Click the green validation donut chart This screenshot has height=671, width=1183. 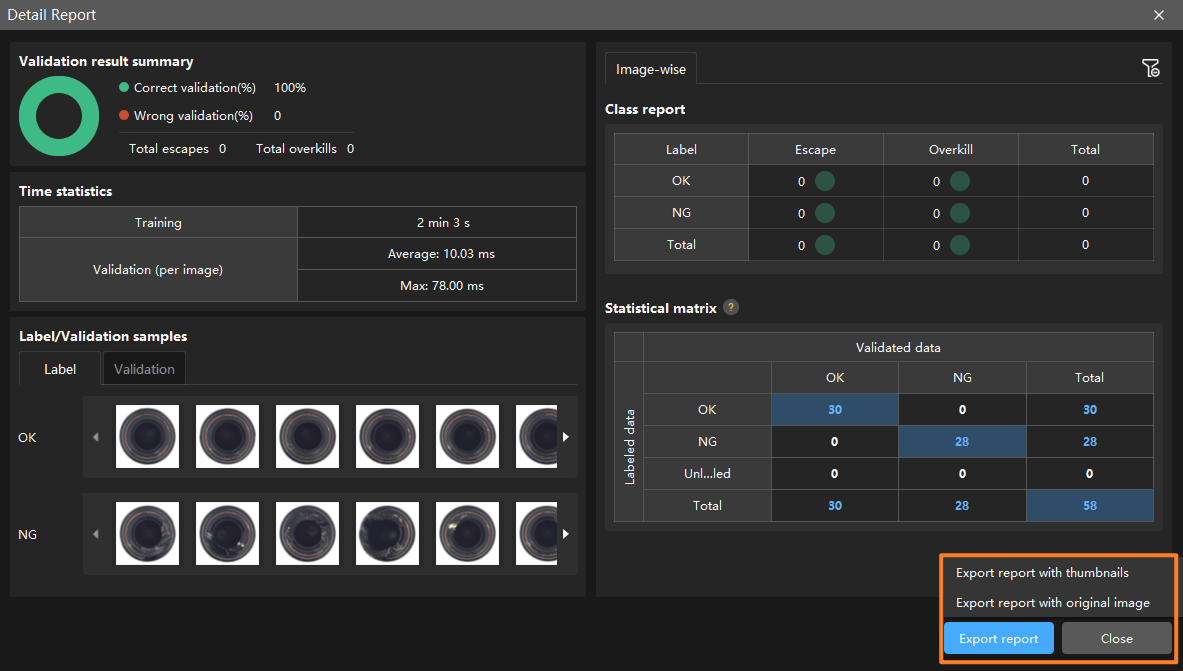[x=59, y=116]
